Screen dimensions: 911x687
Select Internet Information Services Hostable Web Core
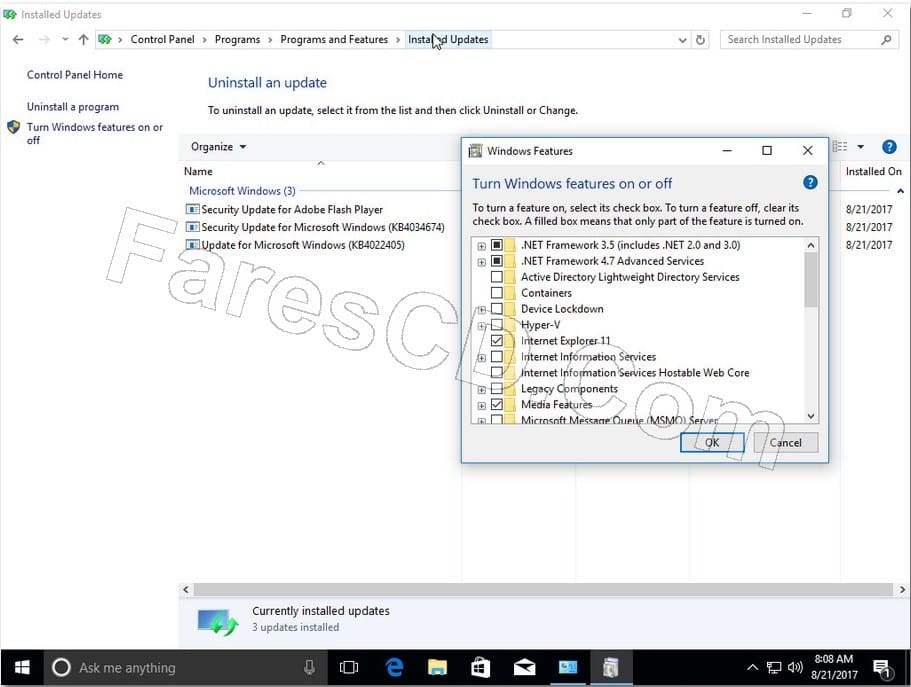[635, 373]
